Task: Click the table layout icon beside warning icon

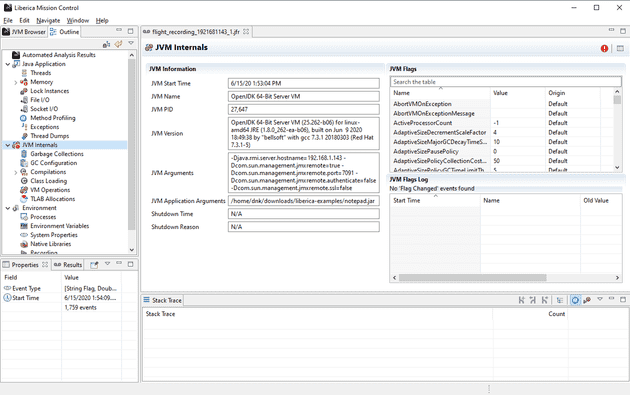Action: click(620, 48)
